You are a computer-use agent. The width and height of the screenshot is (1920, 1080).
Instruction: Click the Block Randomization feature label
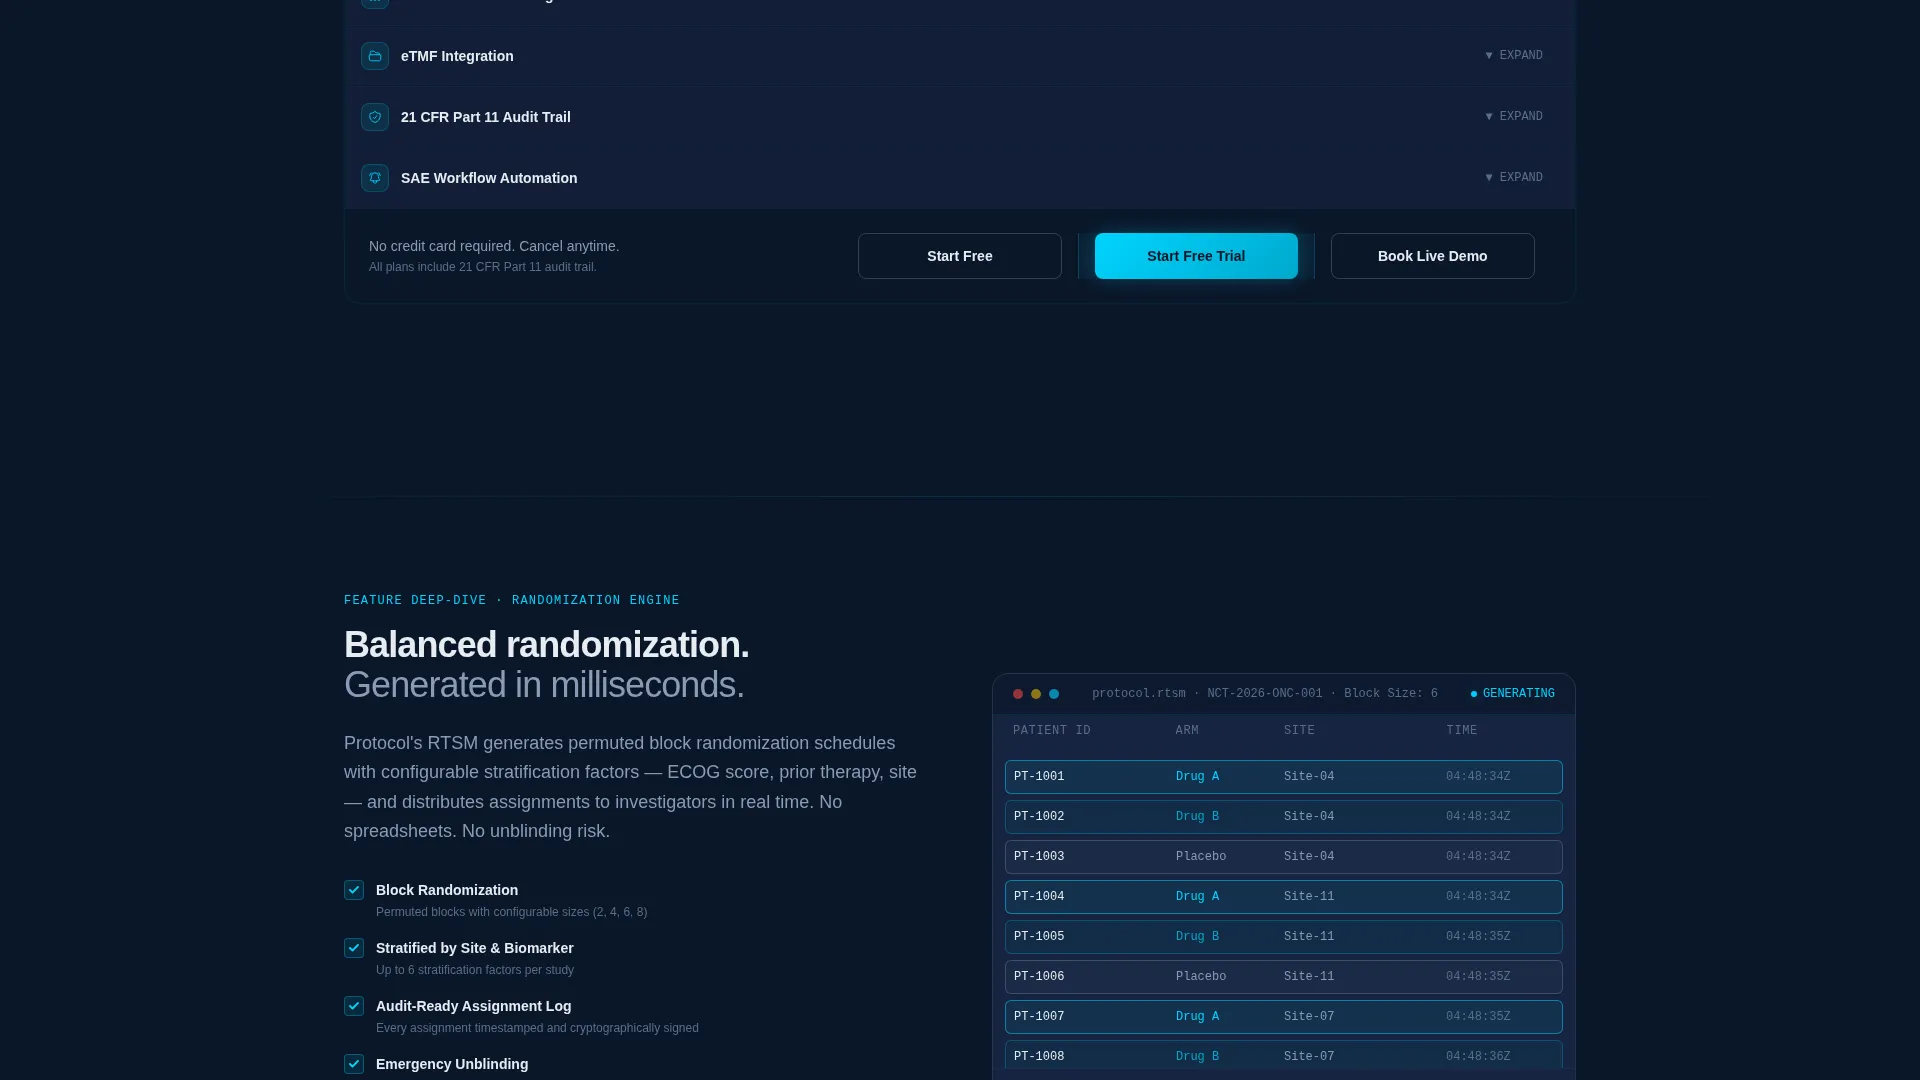pyautogui.click(x=447, y=890)
